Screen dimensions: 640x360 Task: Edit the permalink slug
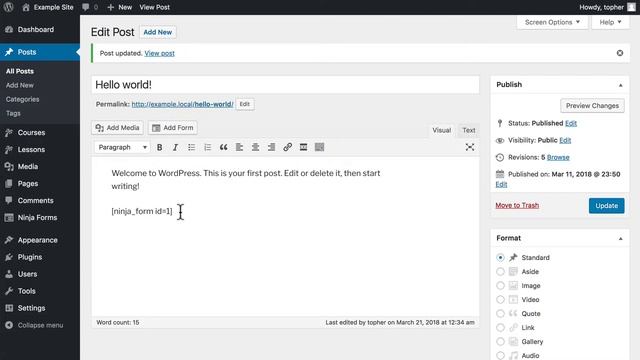click(x=244, y=104)
